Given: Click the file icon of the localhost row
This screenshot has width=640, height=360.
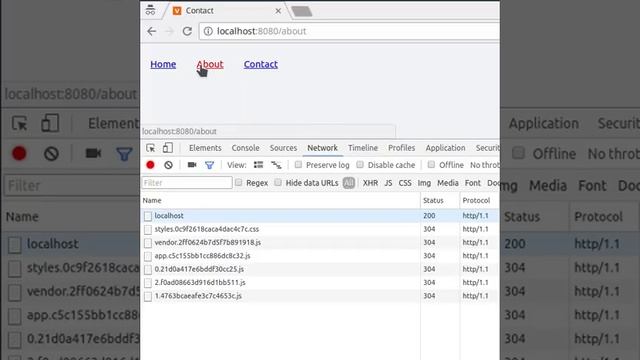Looking at the screenshot, I should (148, 216).
